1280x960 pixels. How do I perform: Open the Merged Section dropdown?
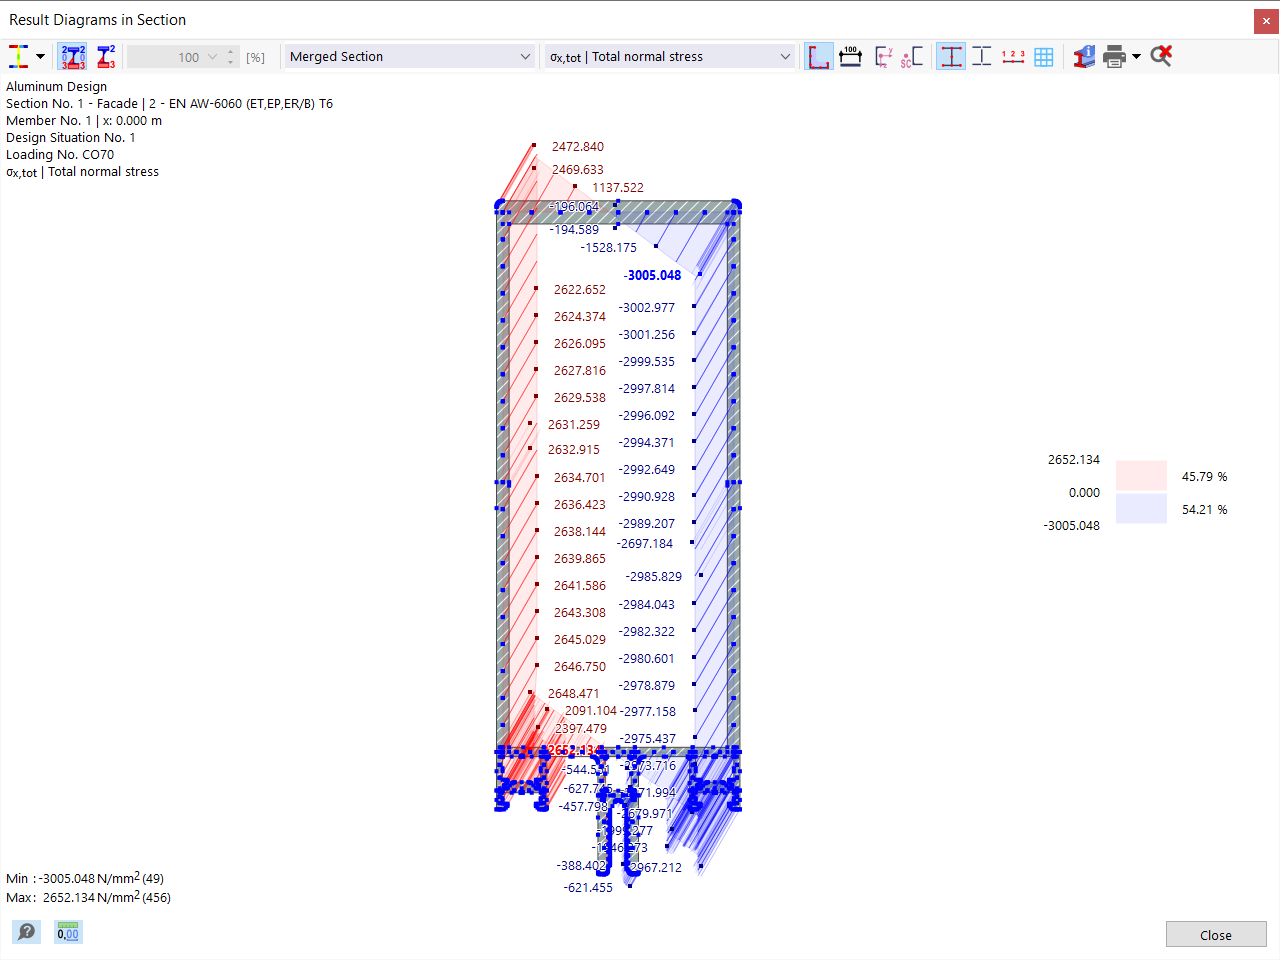click(410, 57)
